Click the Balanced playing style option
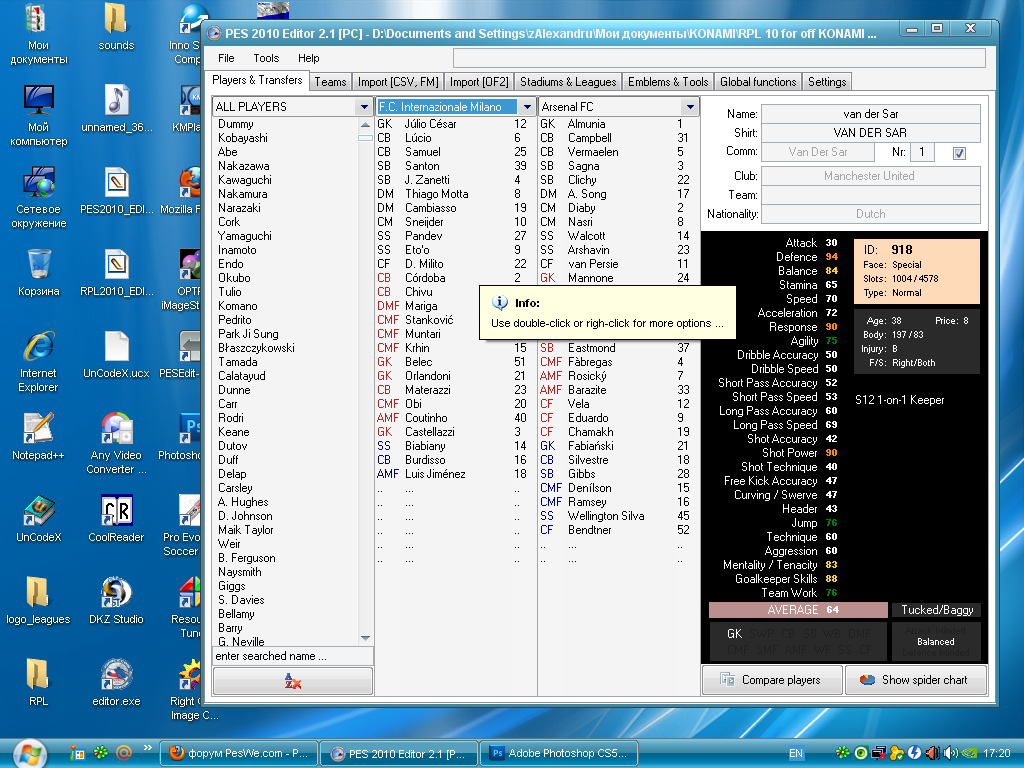This screenshot has width=1024, height=768. tap(935, 642)
